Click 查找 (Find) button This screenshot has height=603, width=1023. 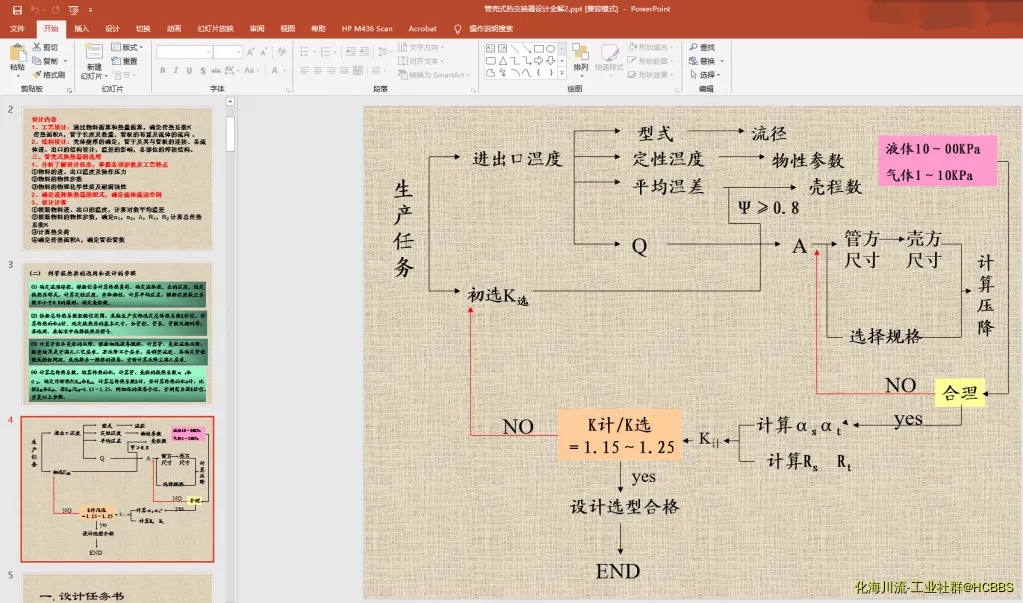coord(703,48)
